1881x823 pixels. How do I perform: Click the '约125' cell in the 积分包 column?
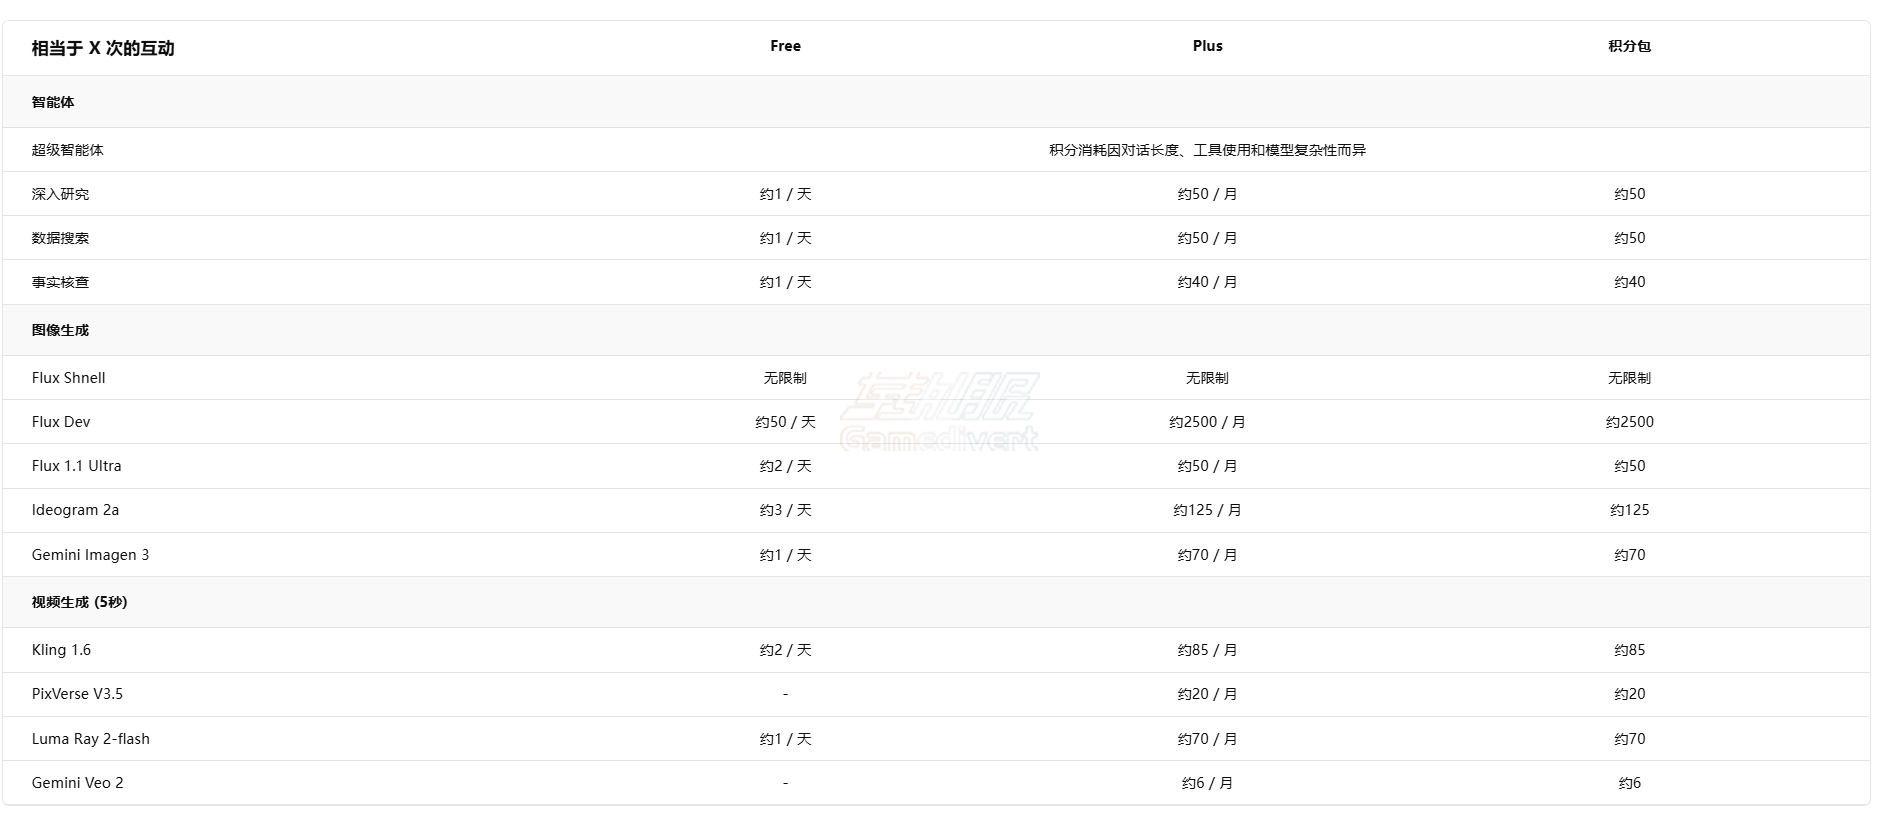point(1629,510)
